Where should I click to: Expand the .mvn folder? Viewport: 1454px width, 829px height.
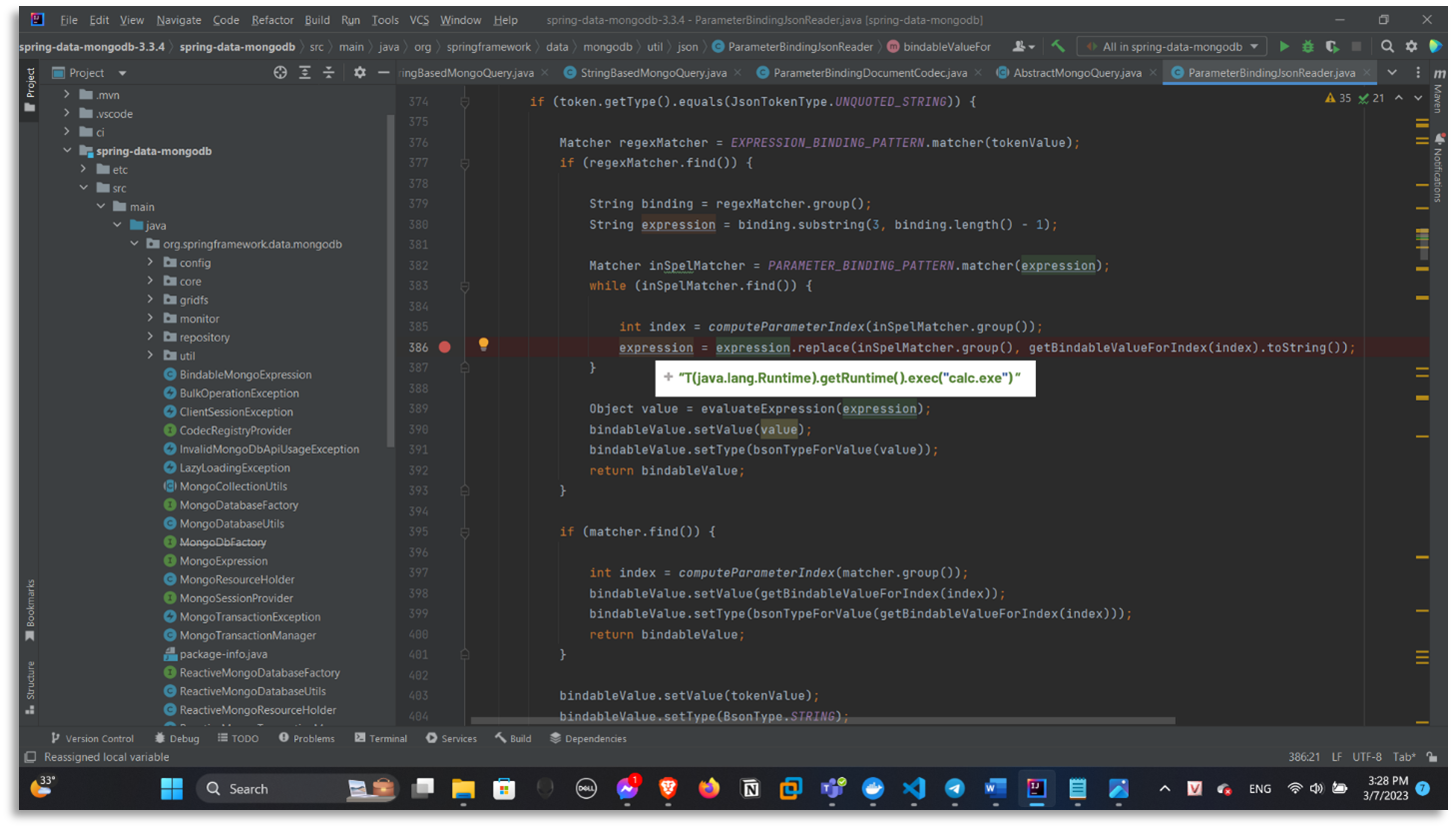click(68, 95)
